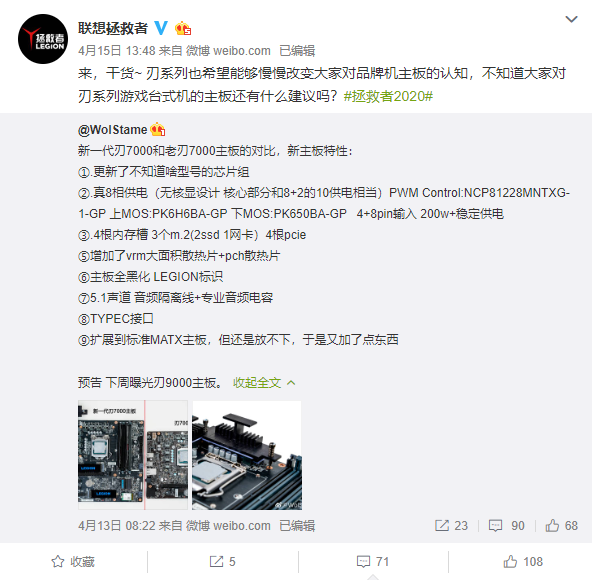Open the post options dropdown chevron
The width and height of the screenshot is (592, 580).
click(571, 19)
